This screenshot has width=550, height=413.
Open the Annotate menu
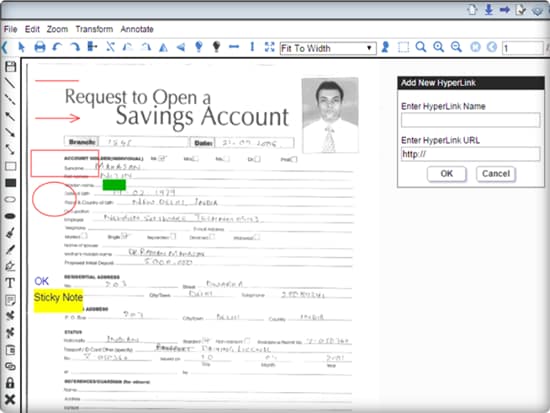(137, 29)
